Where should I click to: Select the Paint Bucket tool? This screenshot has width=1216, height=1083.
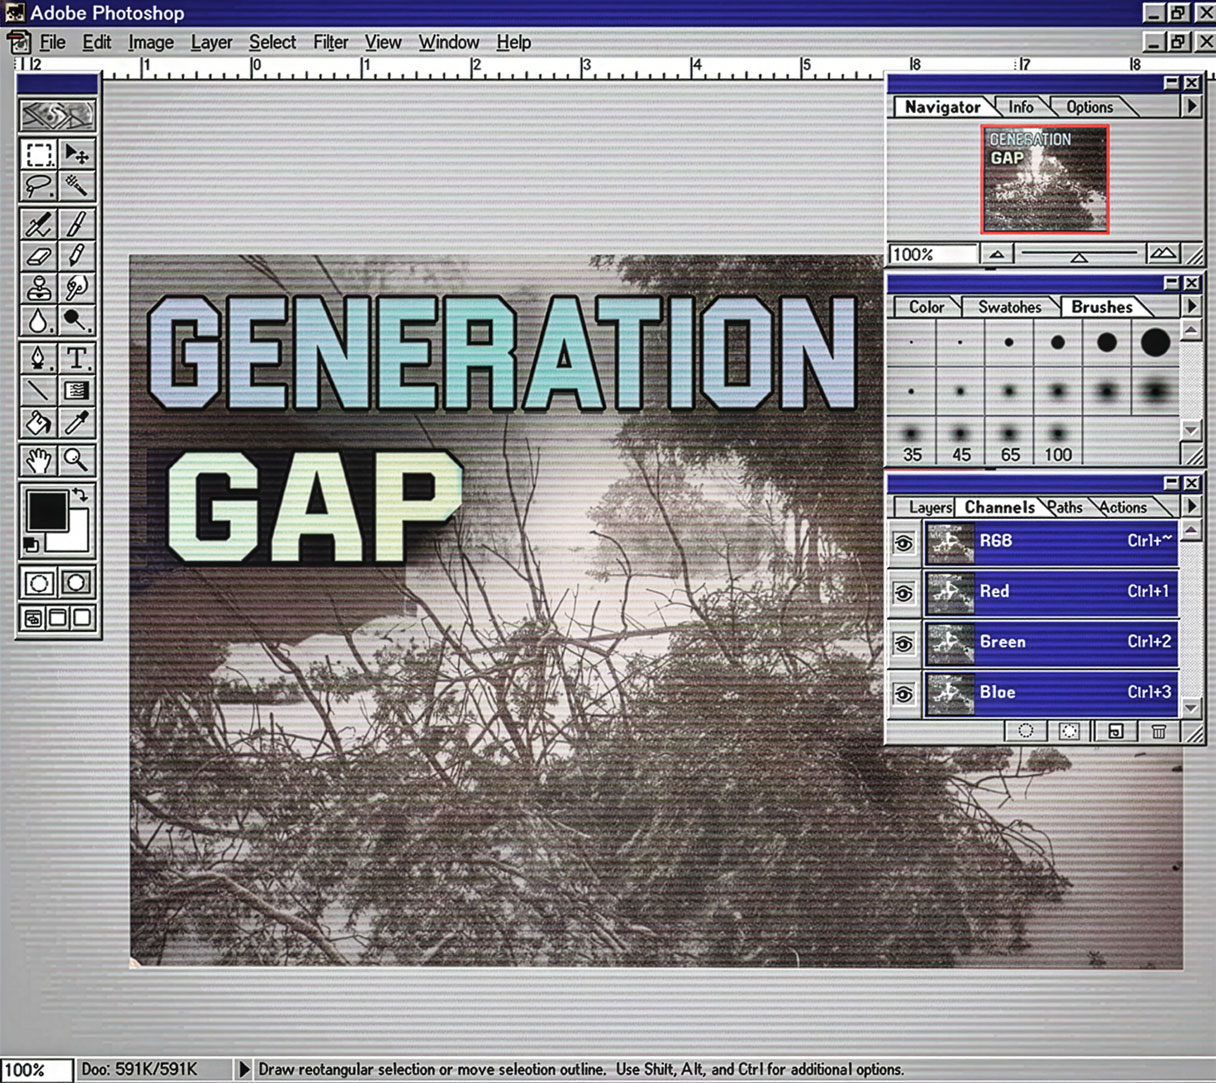(x=39, y=422)
